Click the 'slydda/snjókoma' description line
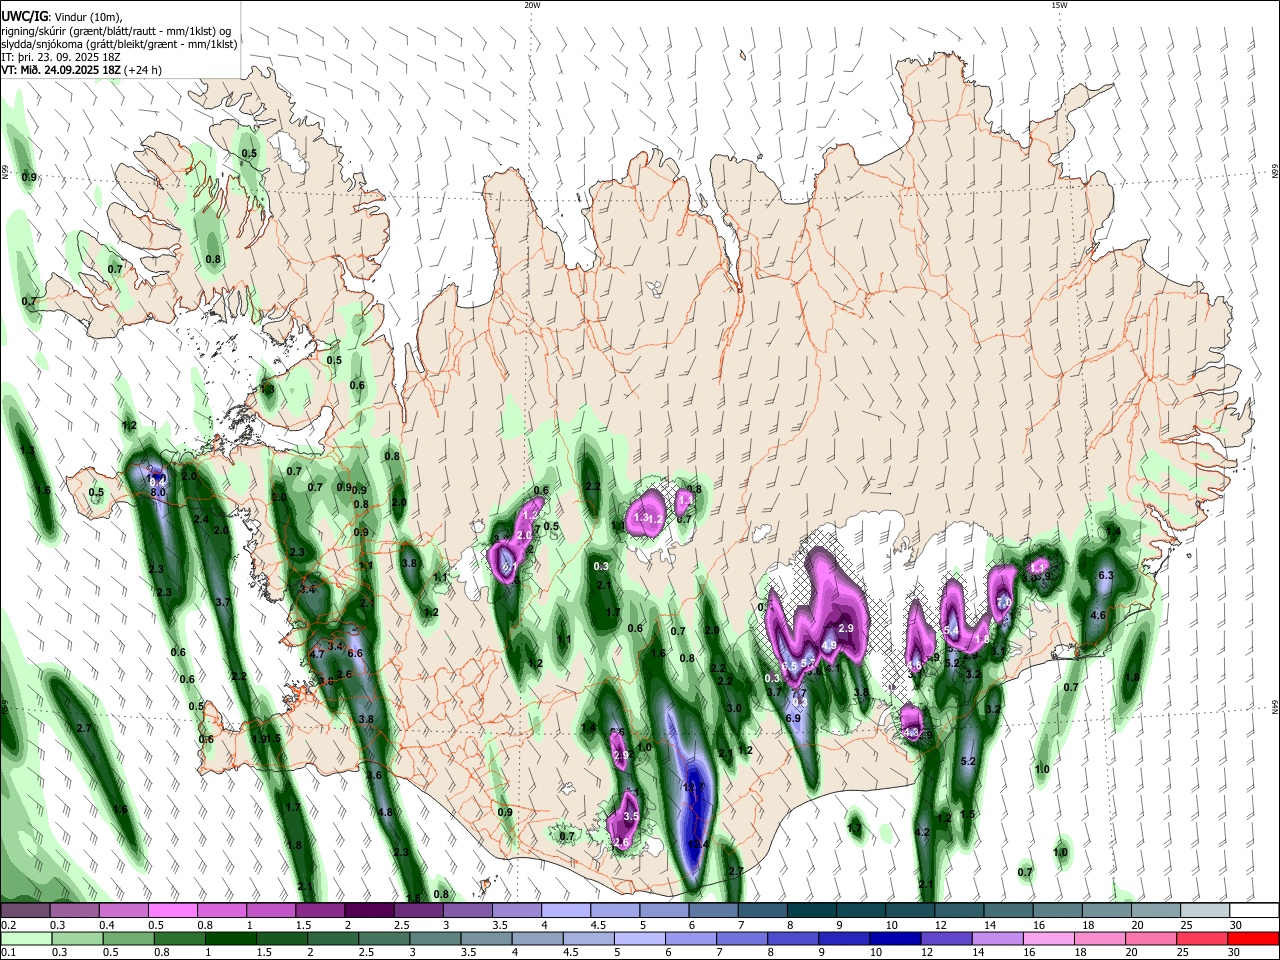The width and height of the screenshot is (1280, 960). tap(119, 44)
